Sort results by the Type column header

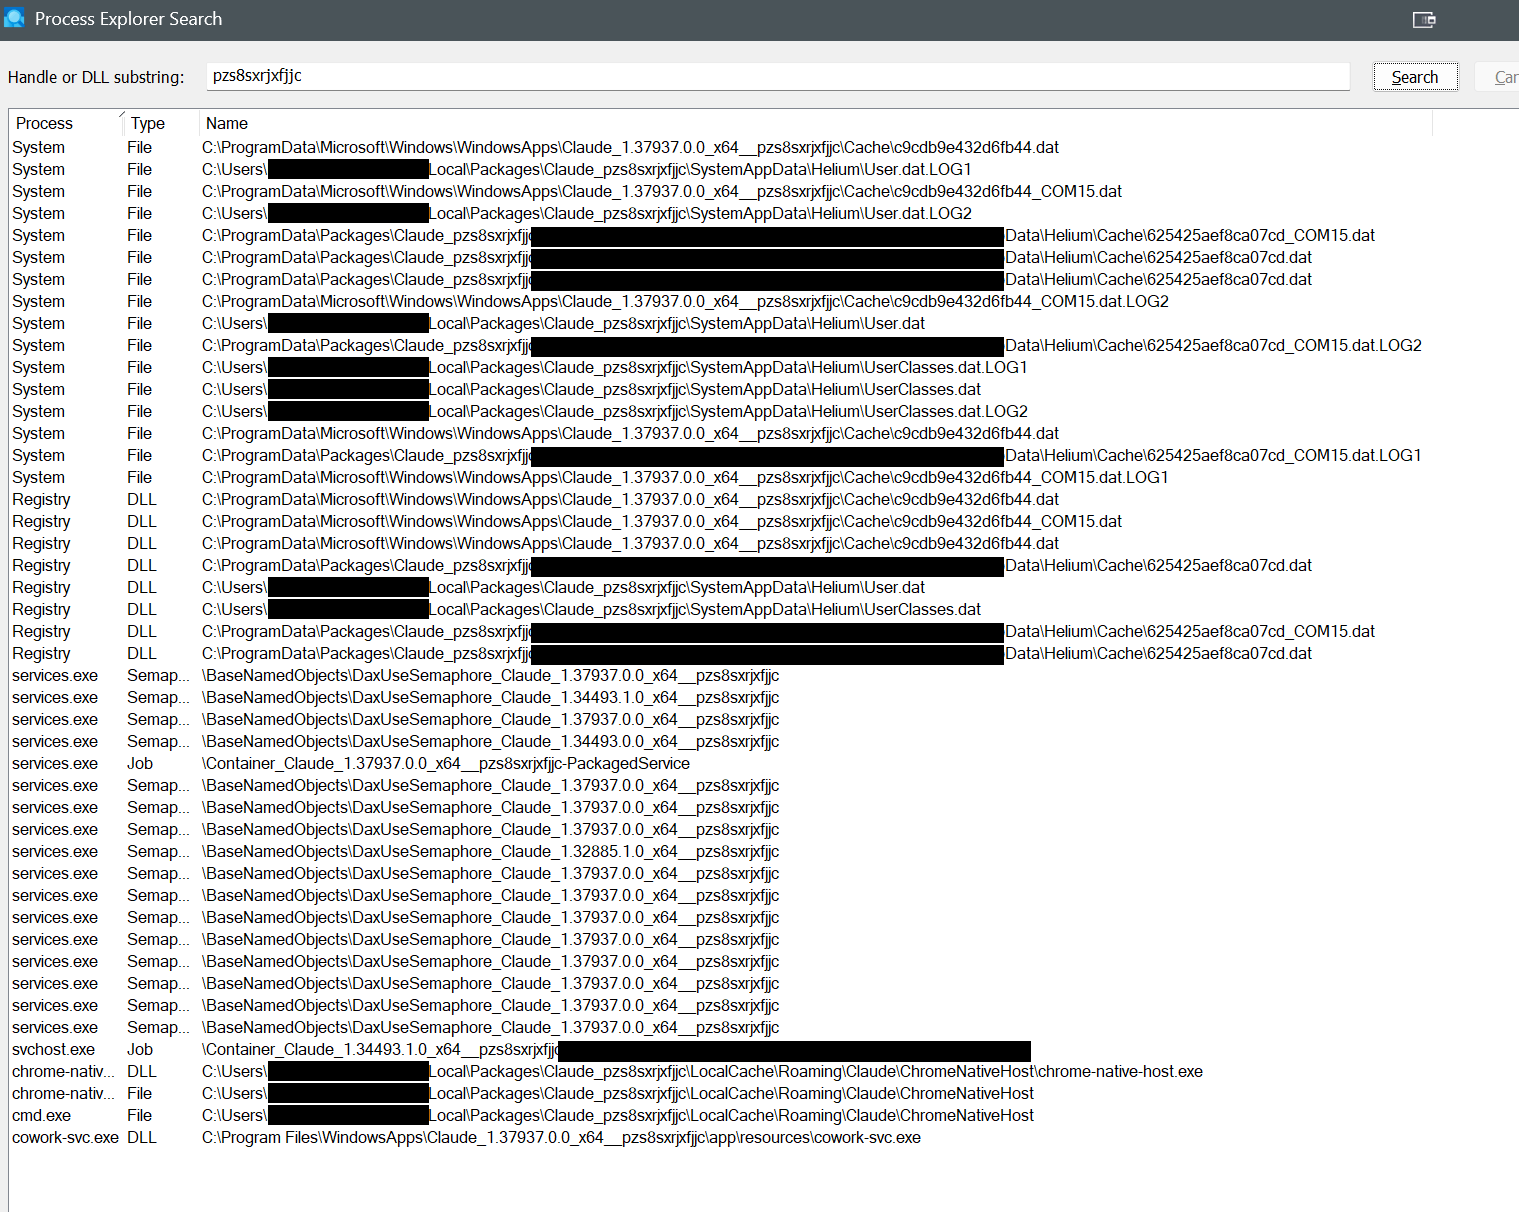[161, 123]
